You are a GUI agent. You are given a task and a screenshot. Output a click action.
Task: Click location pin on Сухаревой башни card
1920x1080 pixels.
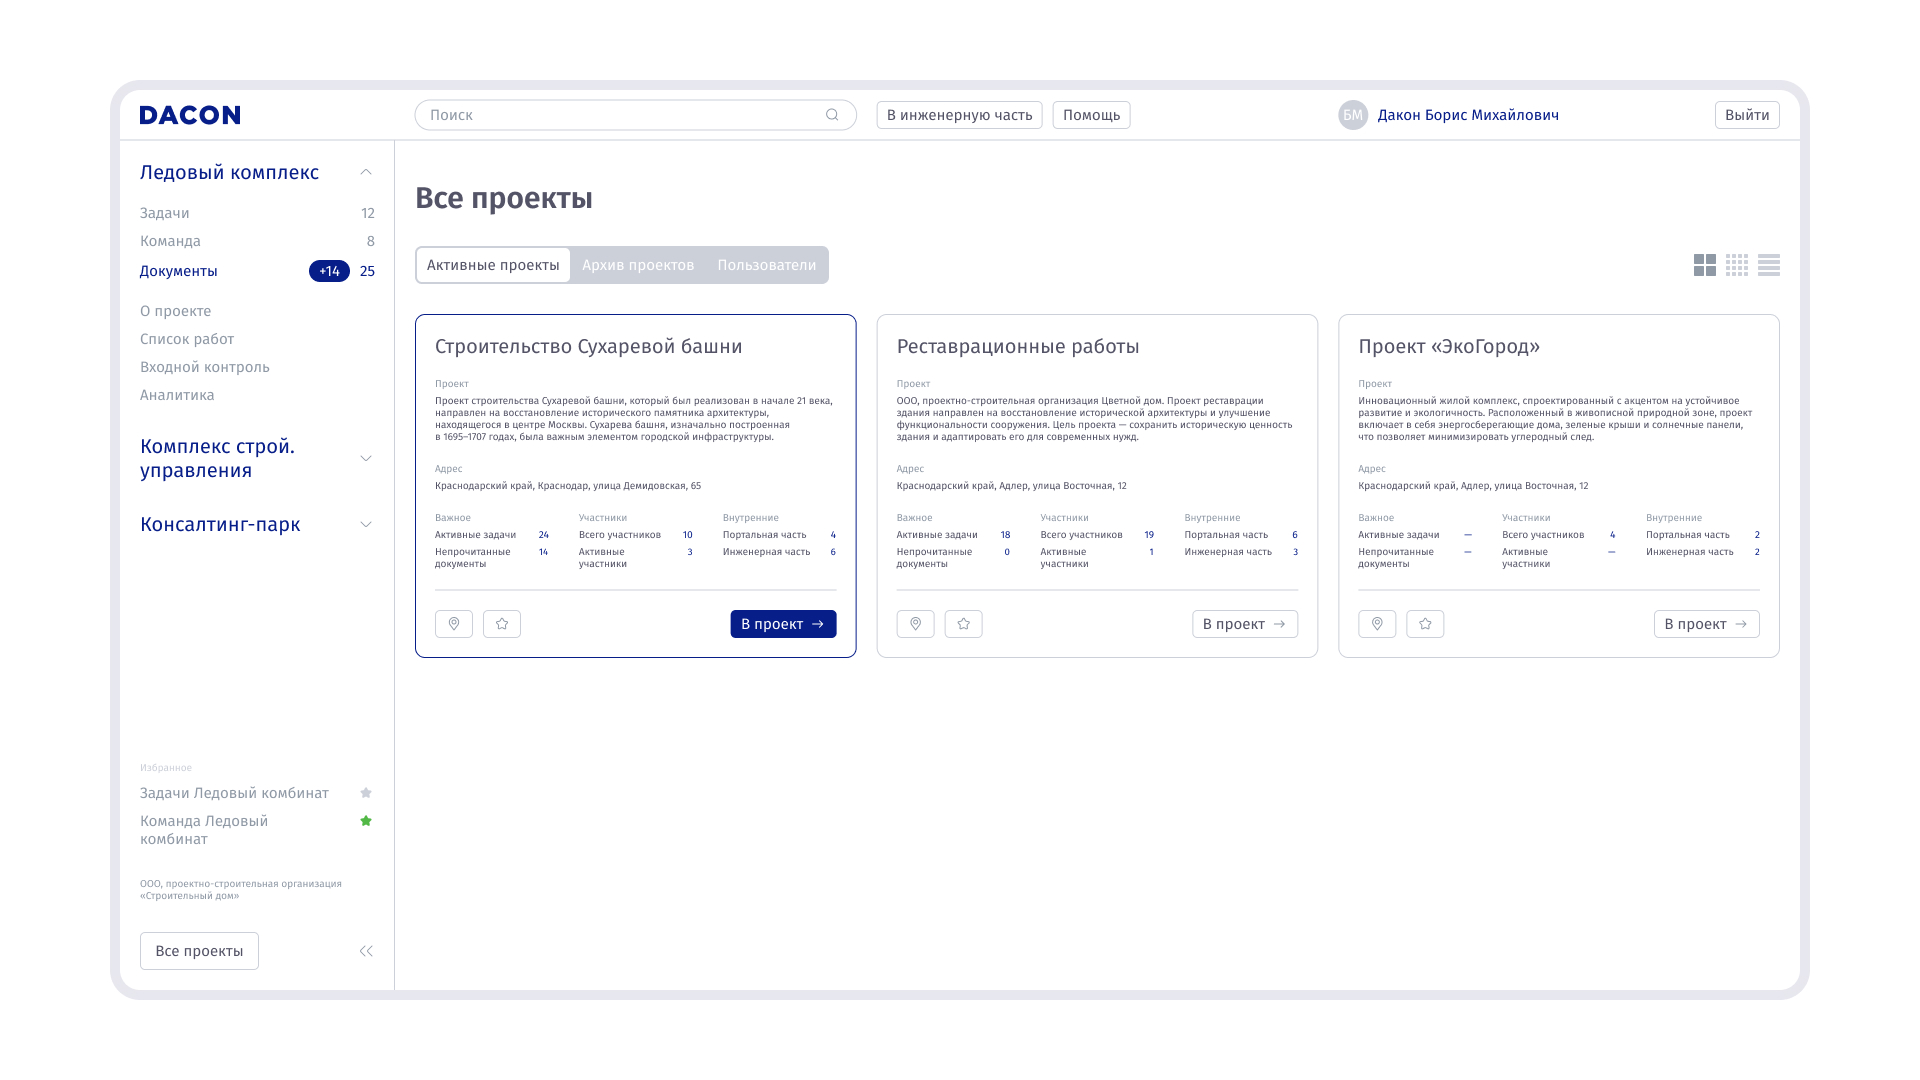pyautogui.click(x=454, y=624)
